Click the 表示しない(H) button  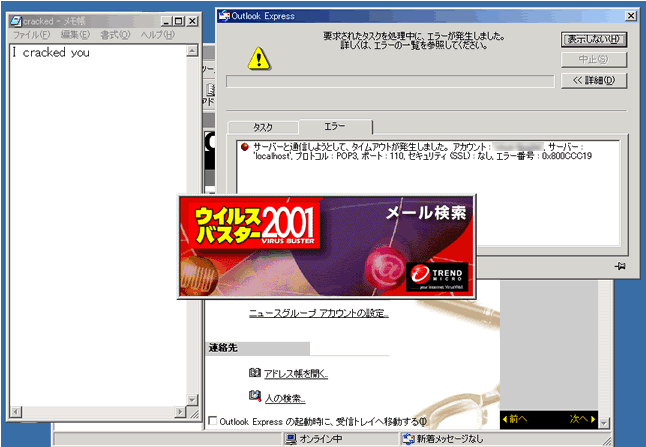pos(594,40)
